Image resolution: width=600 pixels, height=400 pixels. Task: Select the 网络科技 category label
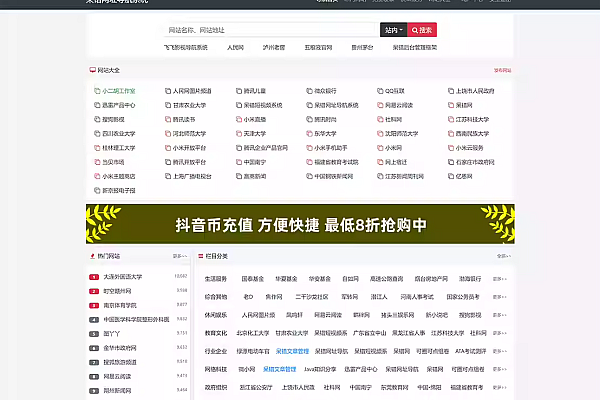216,369
